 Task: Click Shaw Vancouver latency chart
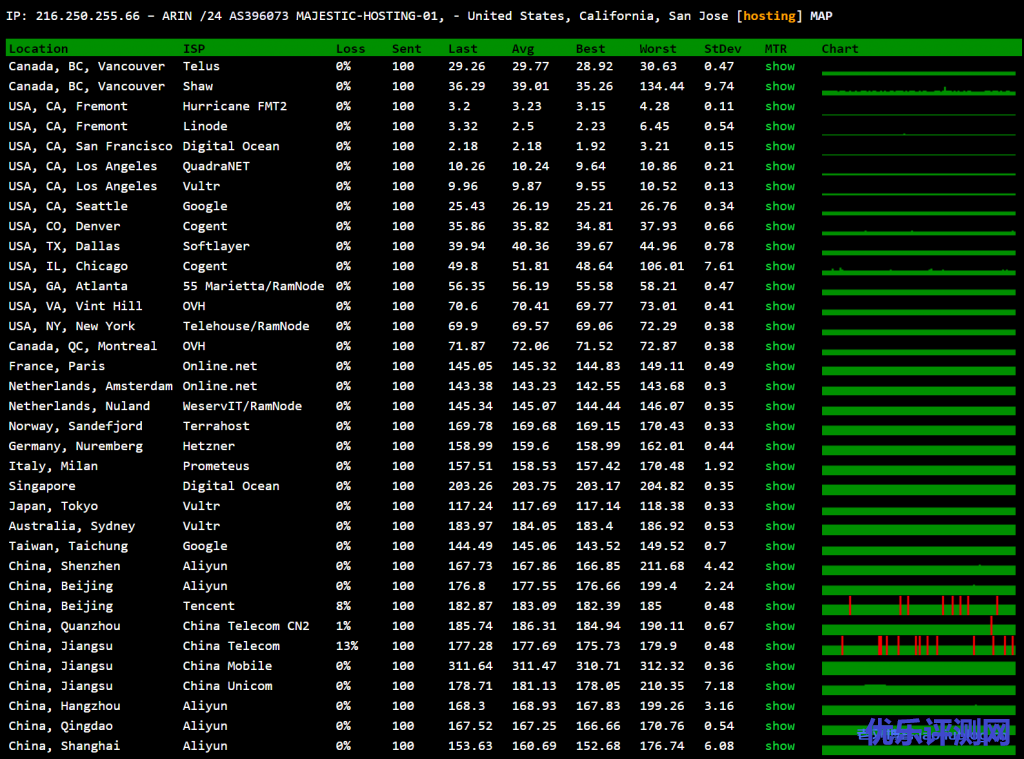tap(918, 88)
